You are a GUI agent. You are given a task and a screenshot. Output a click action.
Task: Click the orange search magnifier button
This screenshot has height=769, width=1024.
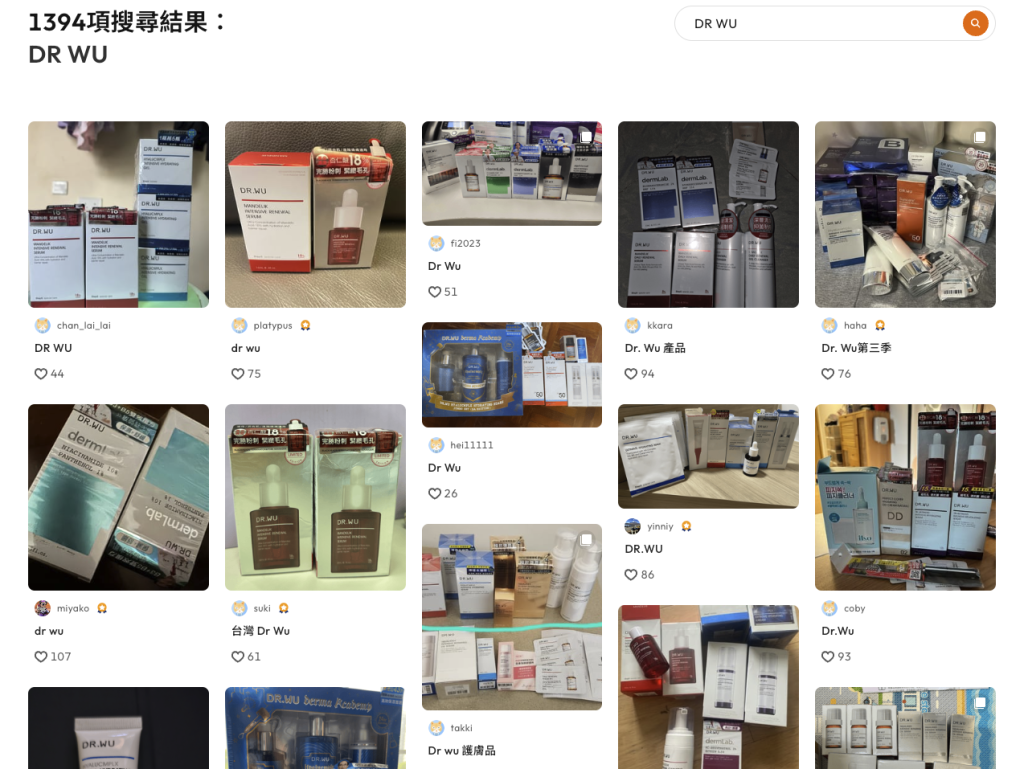[974, 24]
